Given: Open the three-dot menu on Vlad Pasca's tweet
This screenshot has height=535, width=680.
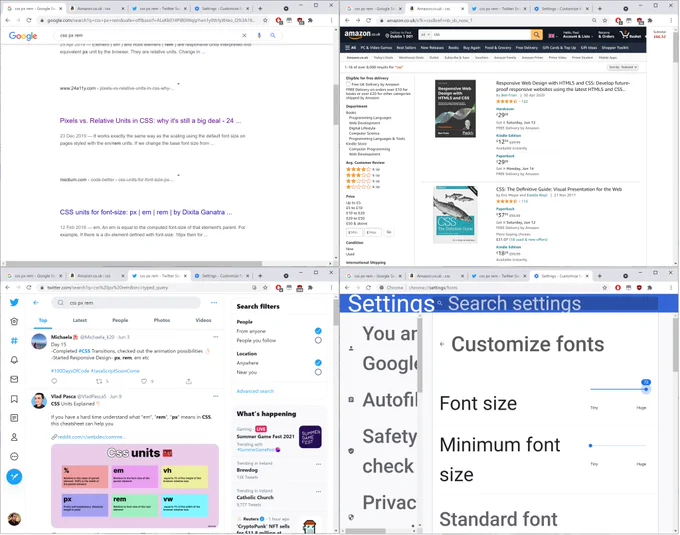Looking at the screenshot, I should tap(216, 396).
